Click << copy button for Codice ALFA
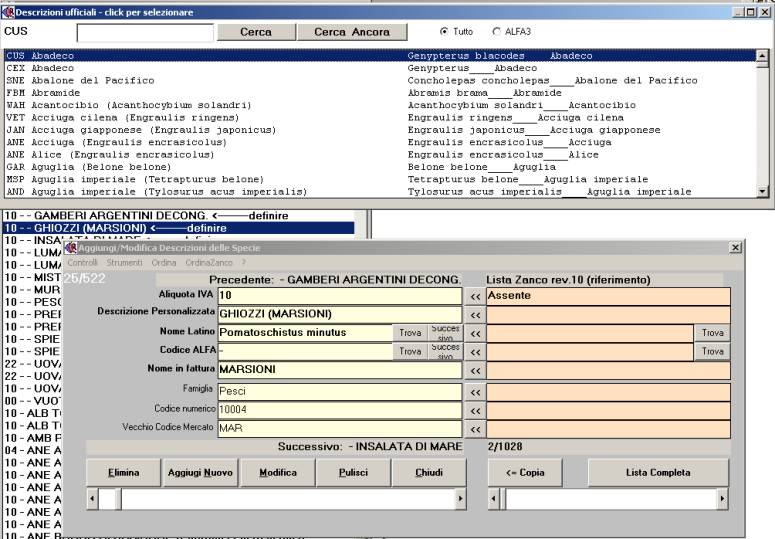The width and height of the screenshot is (775, 539). [x=475, y=352]
